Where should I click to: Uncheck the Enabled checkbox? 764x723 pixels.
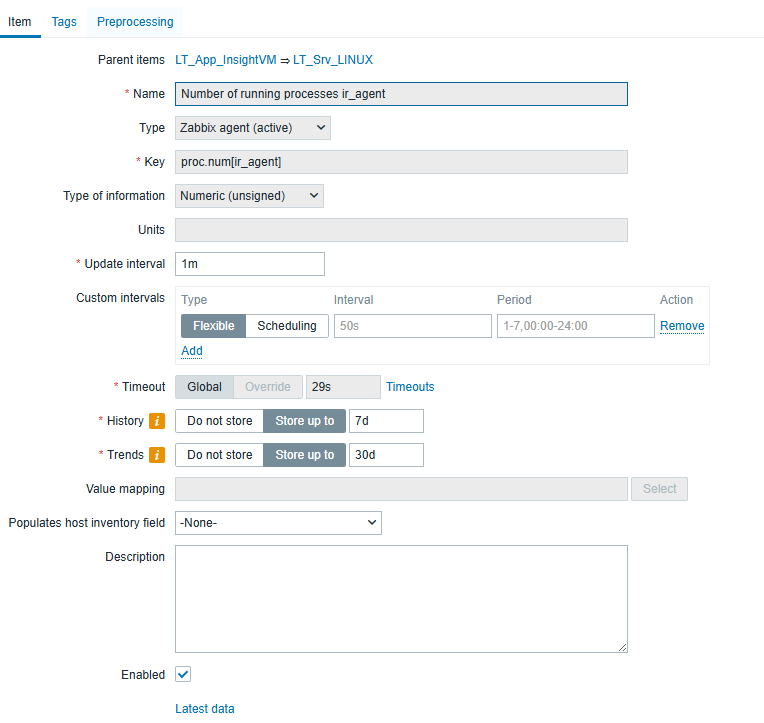[x=183, y=675]
